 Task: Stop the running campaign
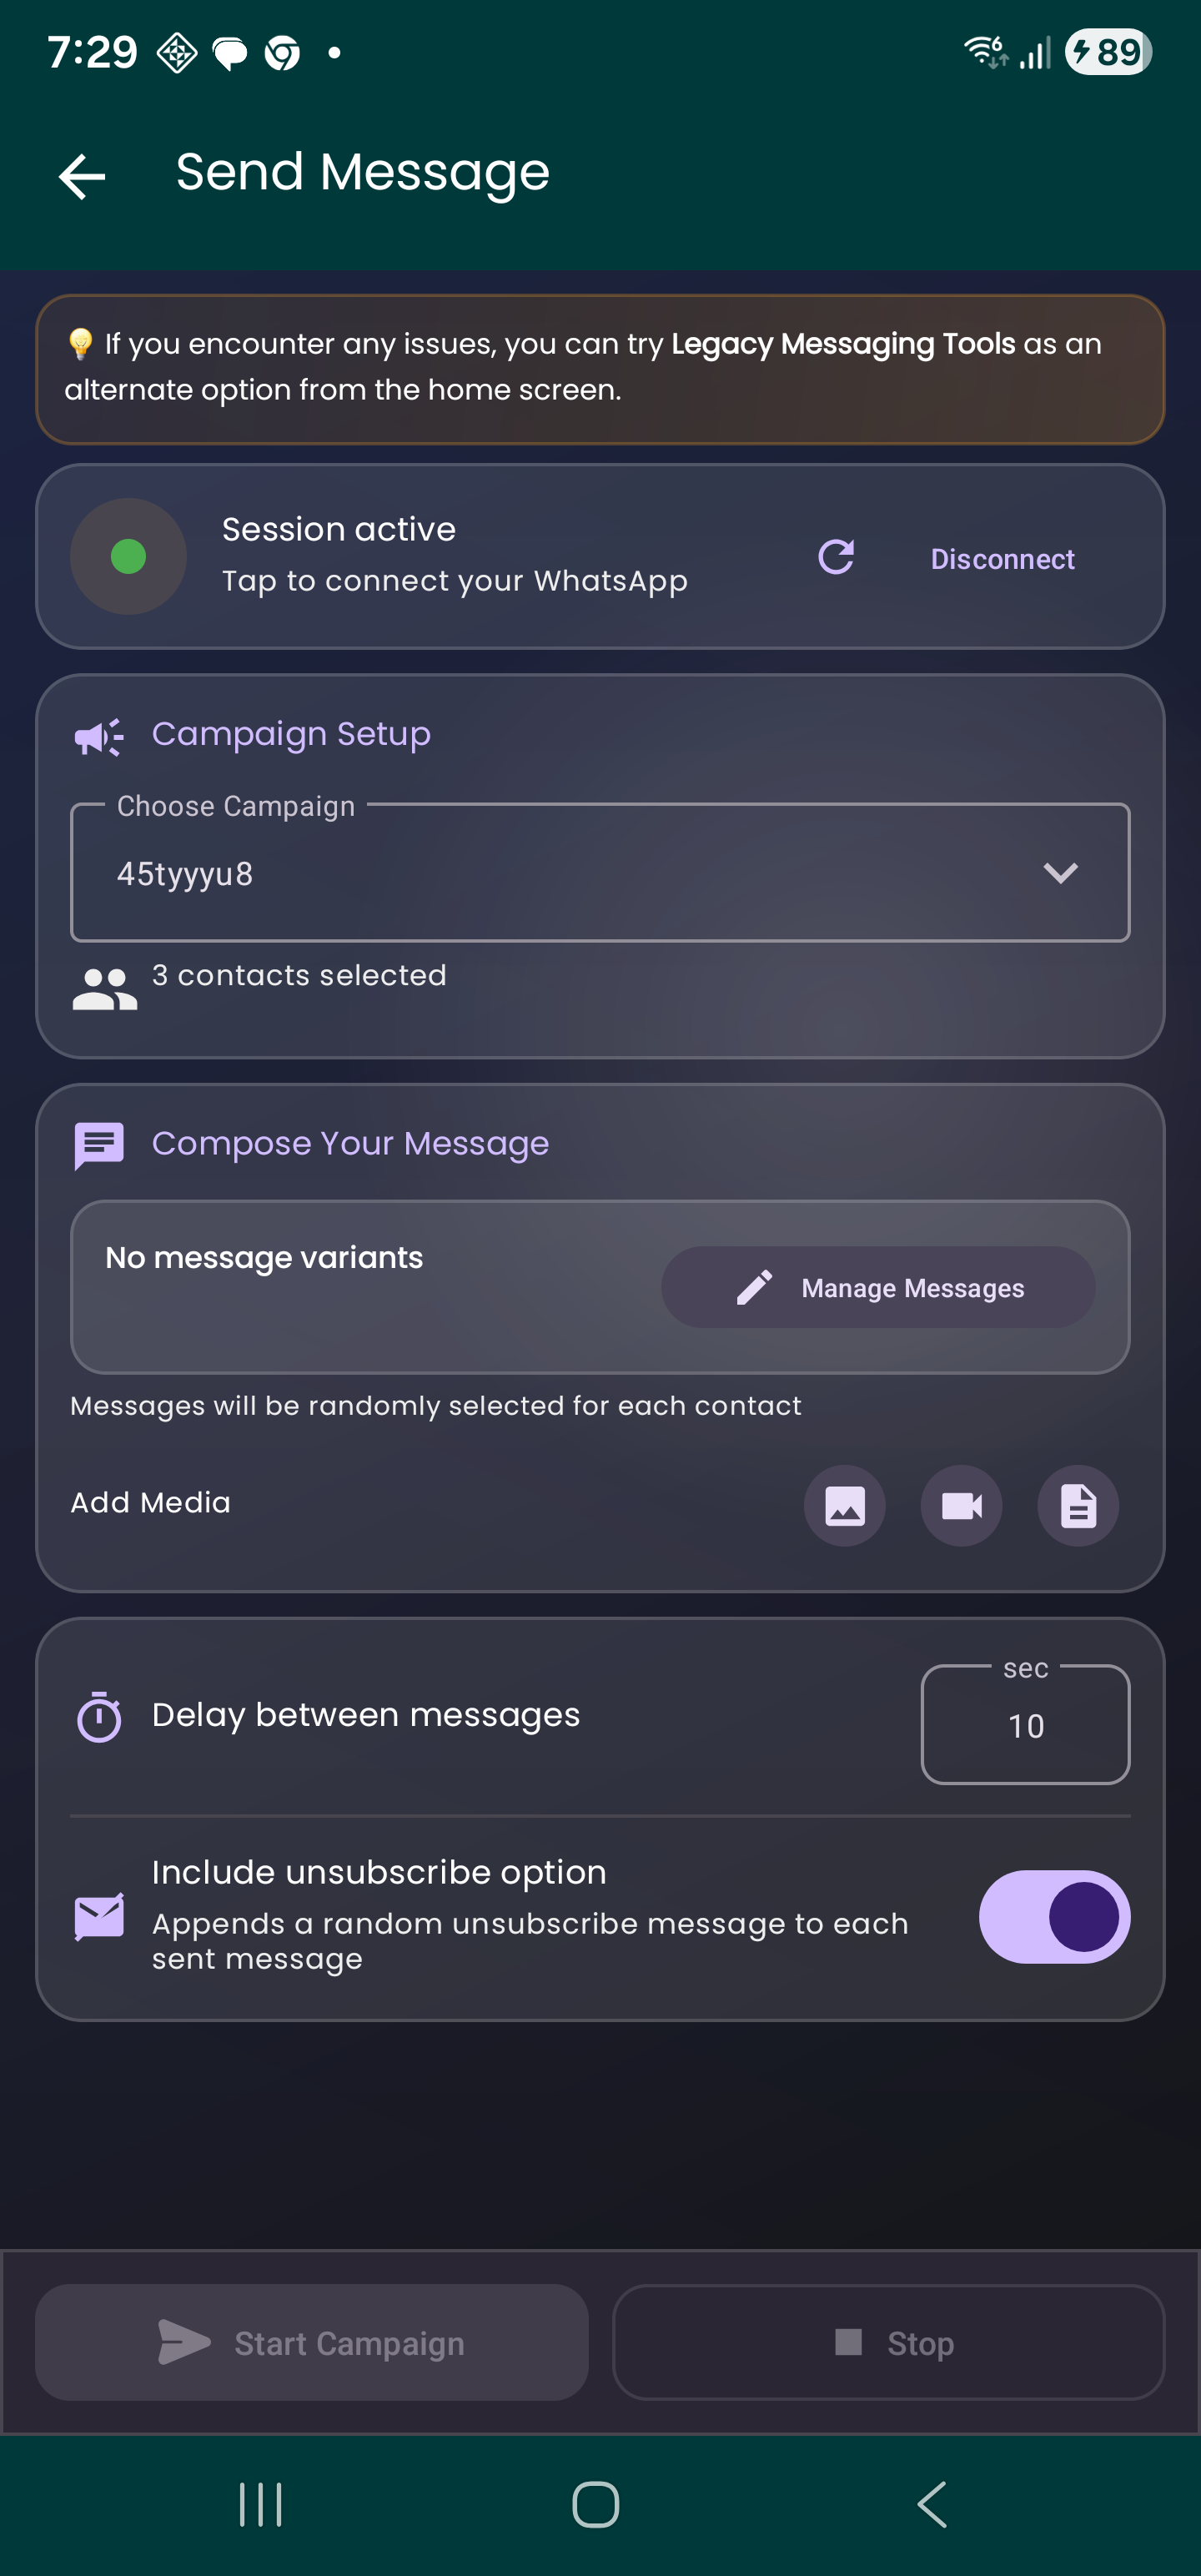(x=888, y=2342)
